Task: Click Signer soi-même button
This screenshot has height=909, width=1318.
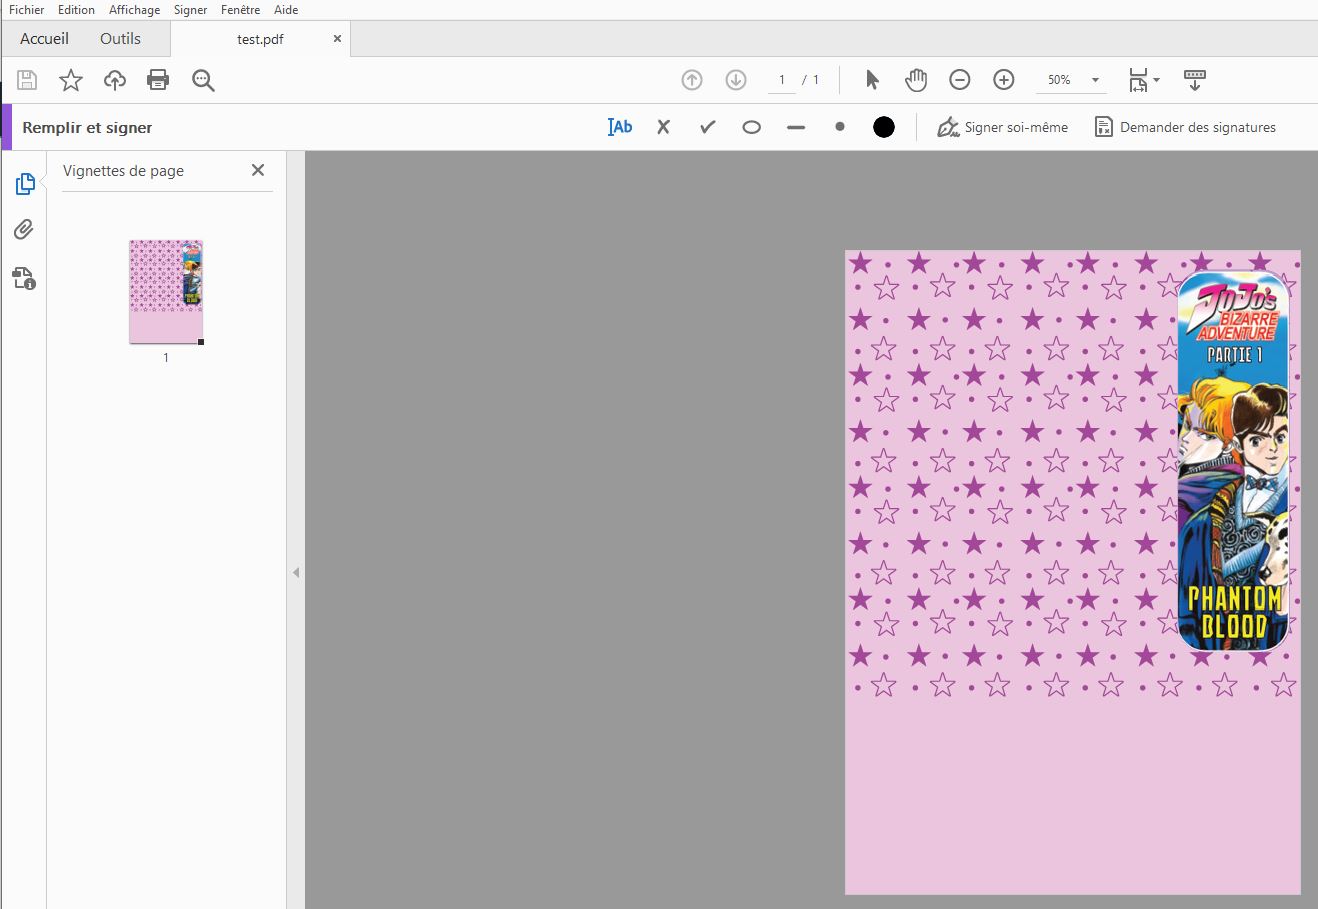Action: (x=1003, y=127)
